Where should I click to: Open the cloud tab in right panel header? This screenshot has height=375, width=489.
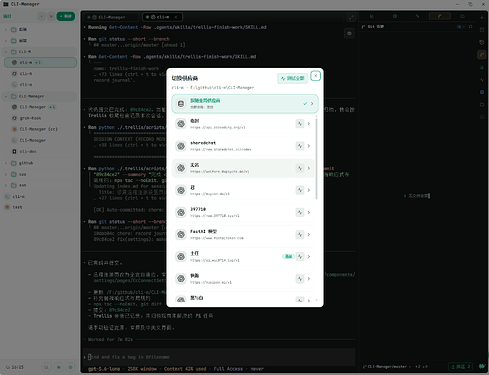click(462, 16)
